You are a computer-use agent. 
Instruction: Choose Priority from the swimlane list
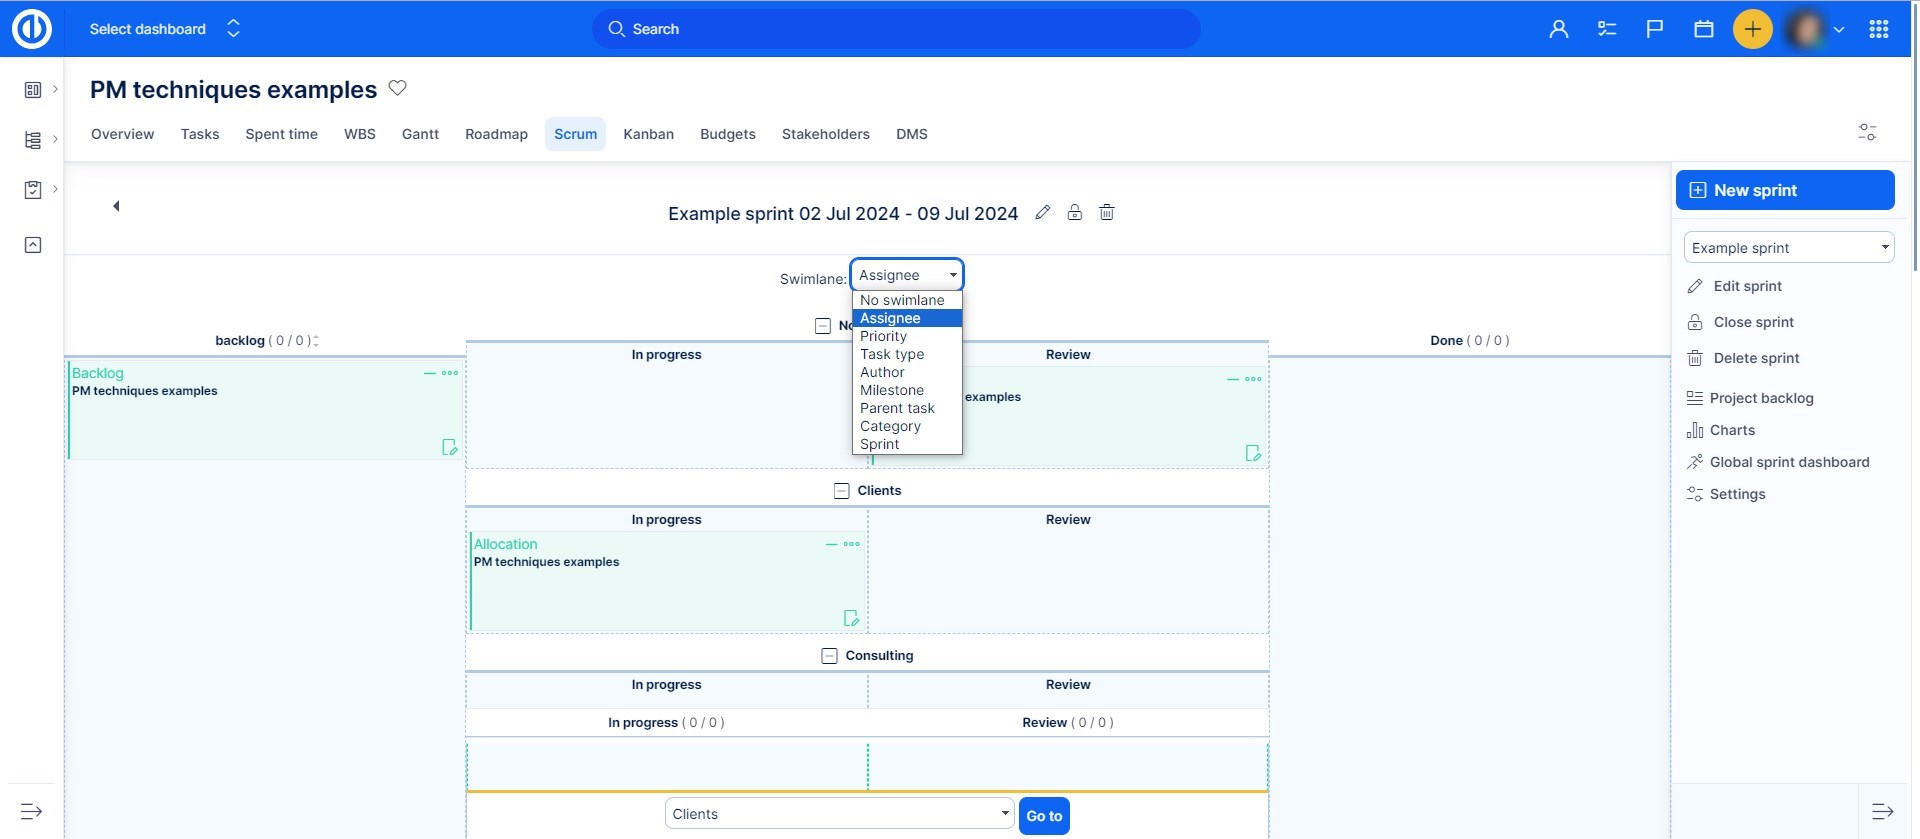point(883,336)
